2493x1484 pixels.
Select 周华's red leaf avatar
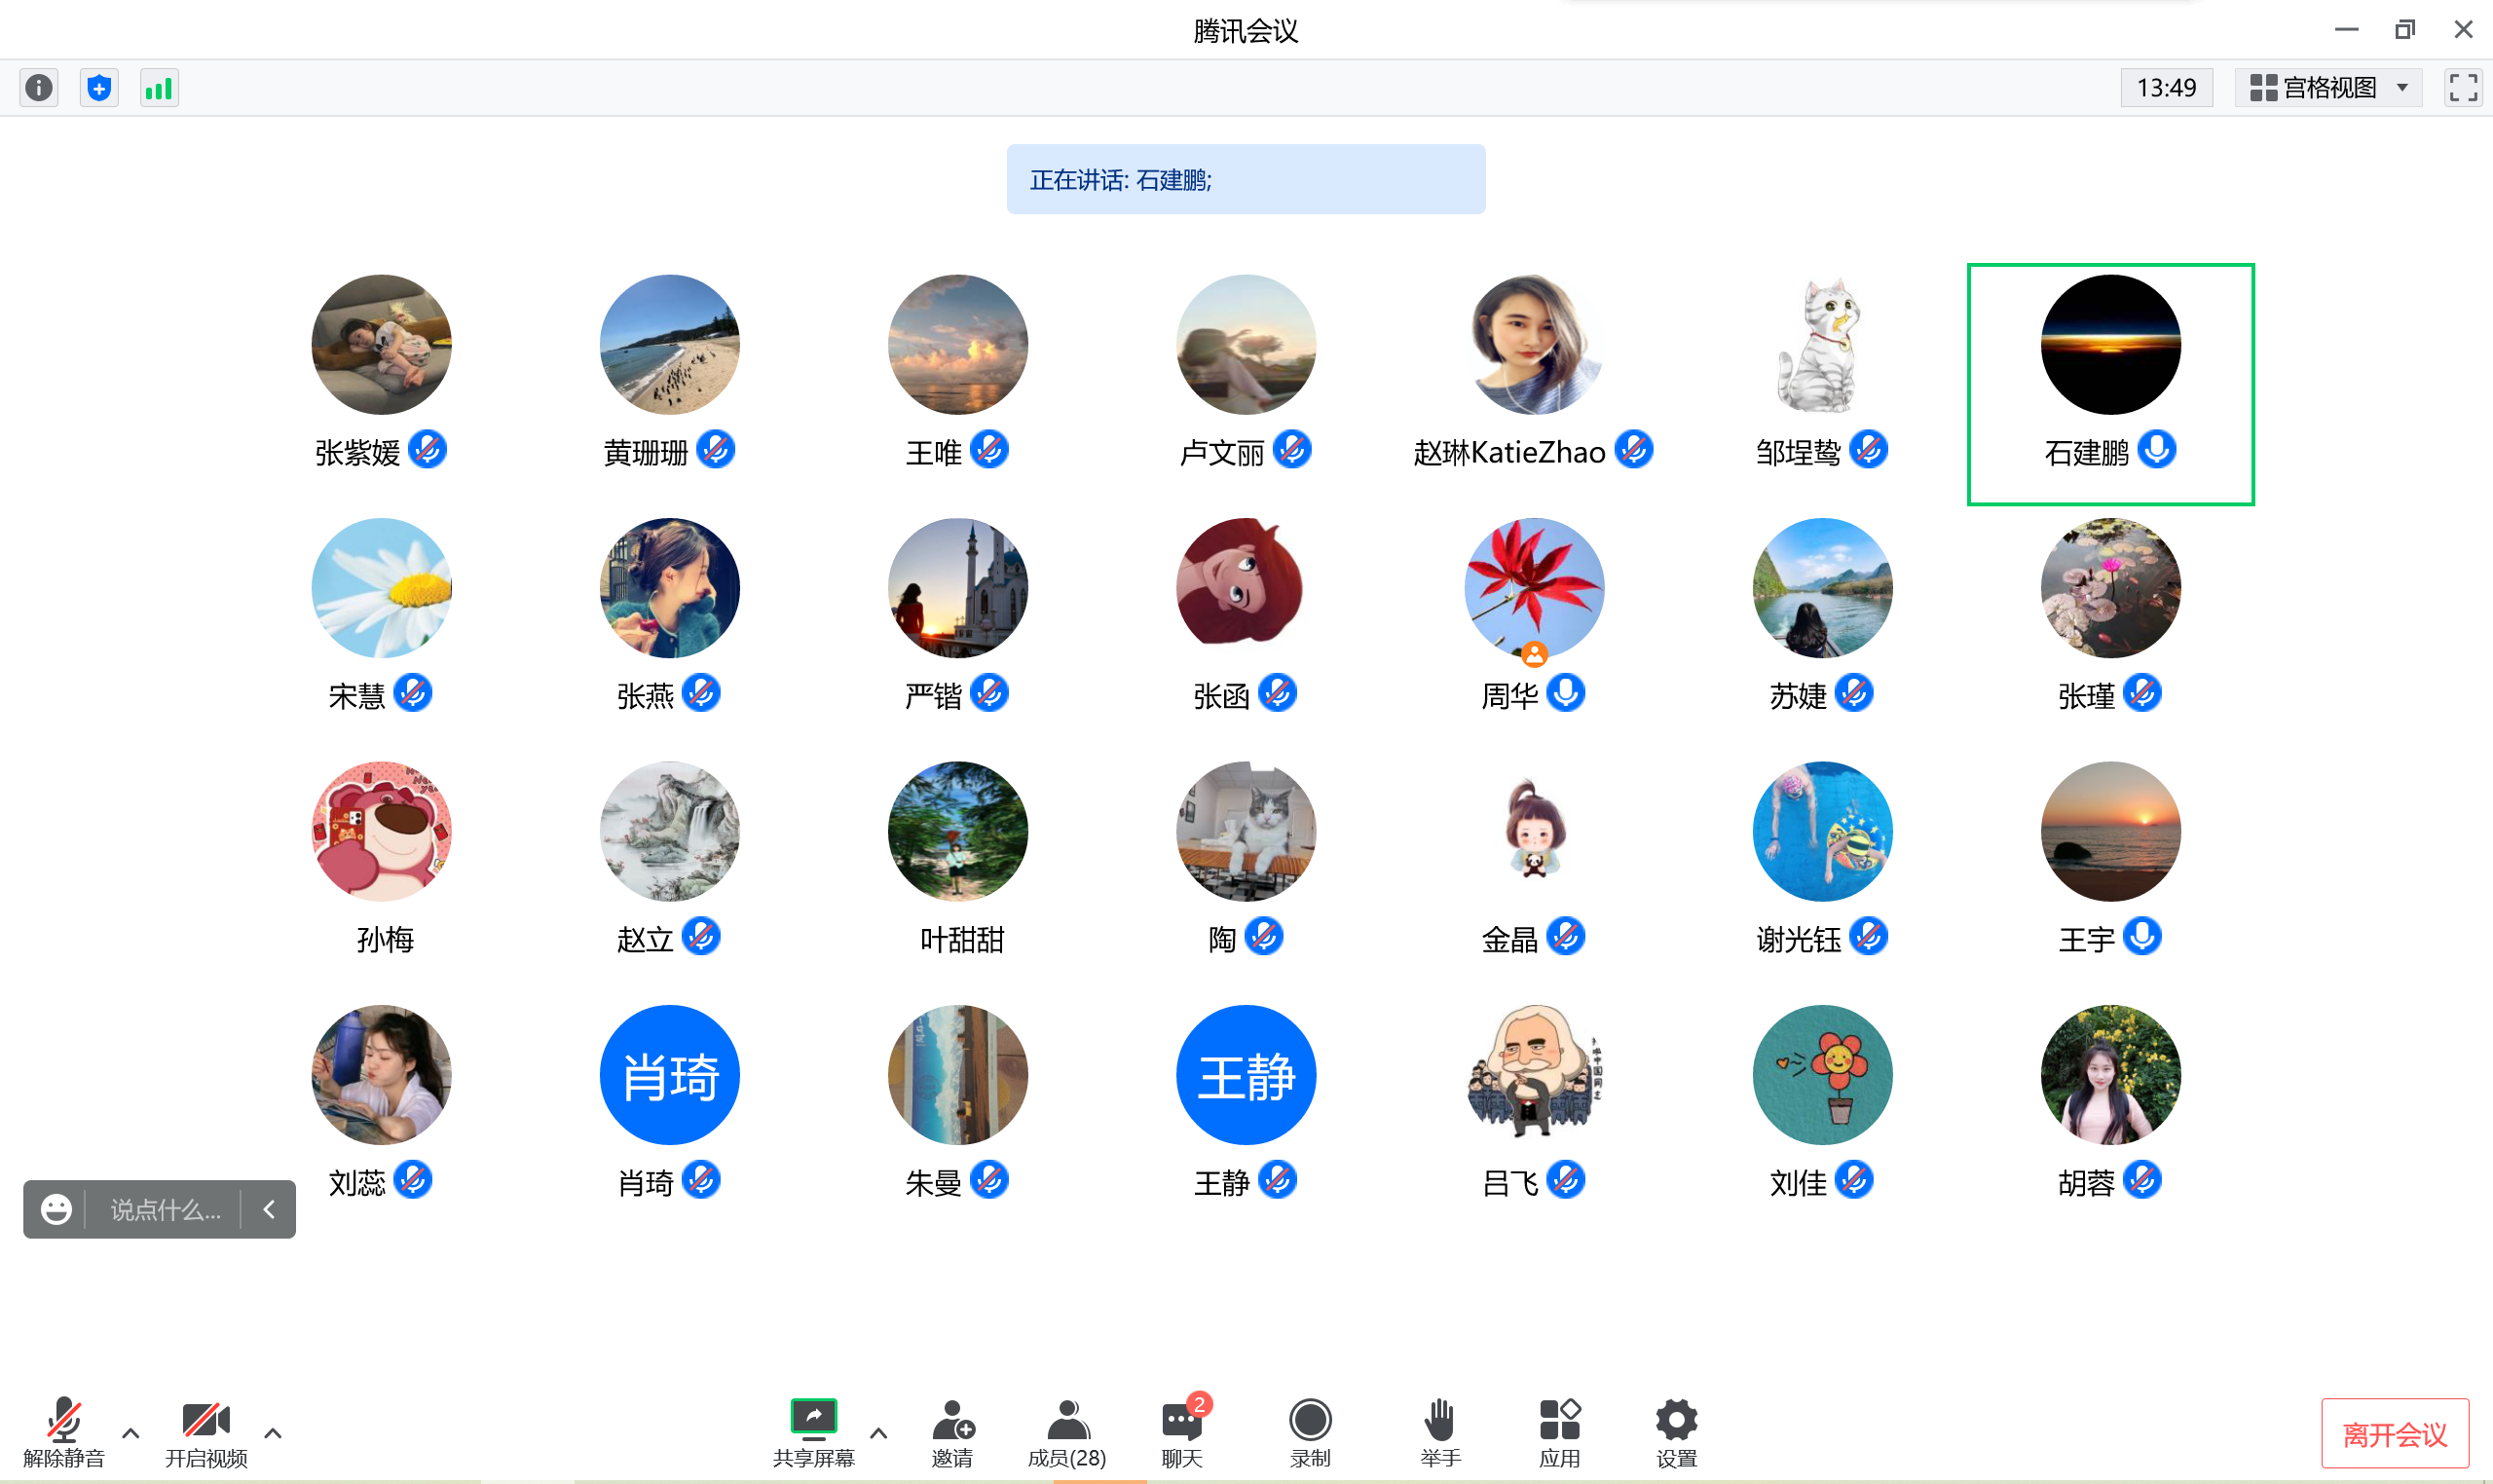point(1534,588)
